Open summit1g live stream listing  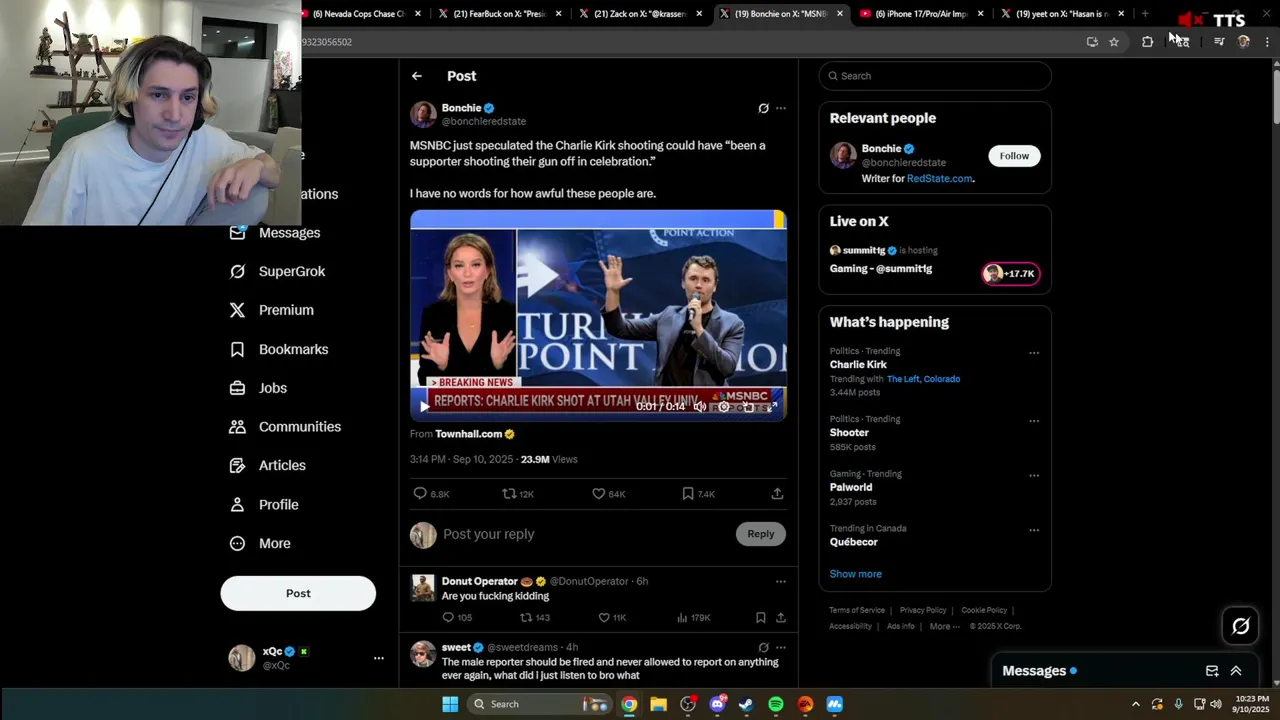[x=934, y=260]
